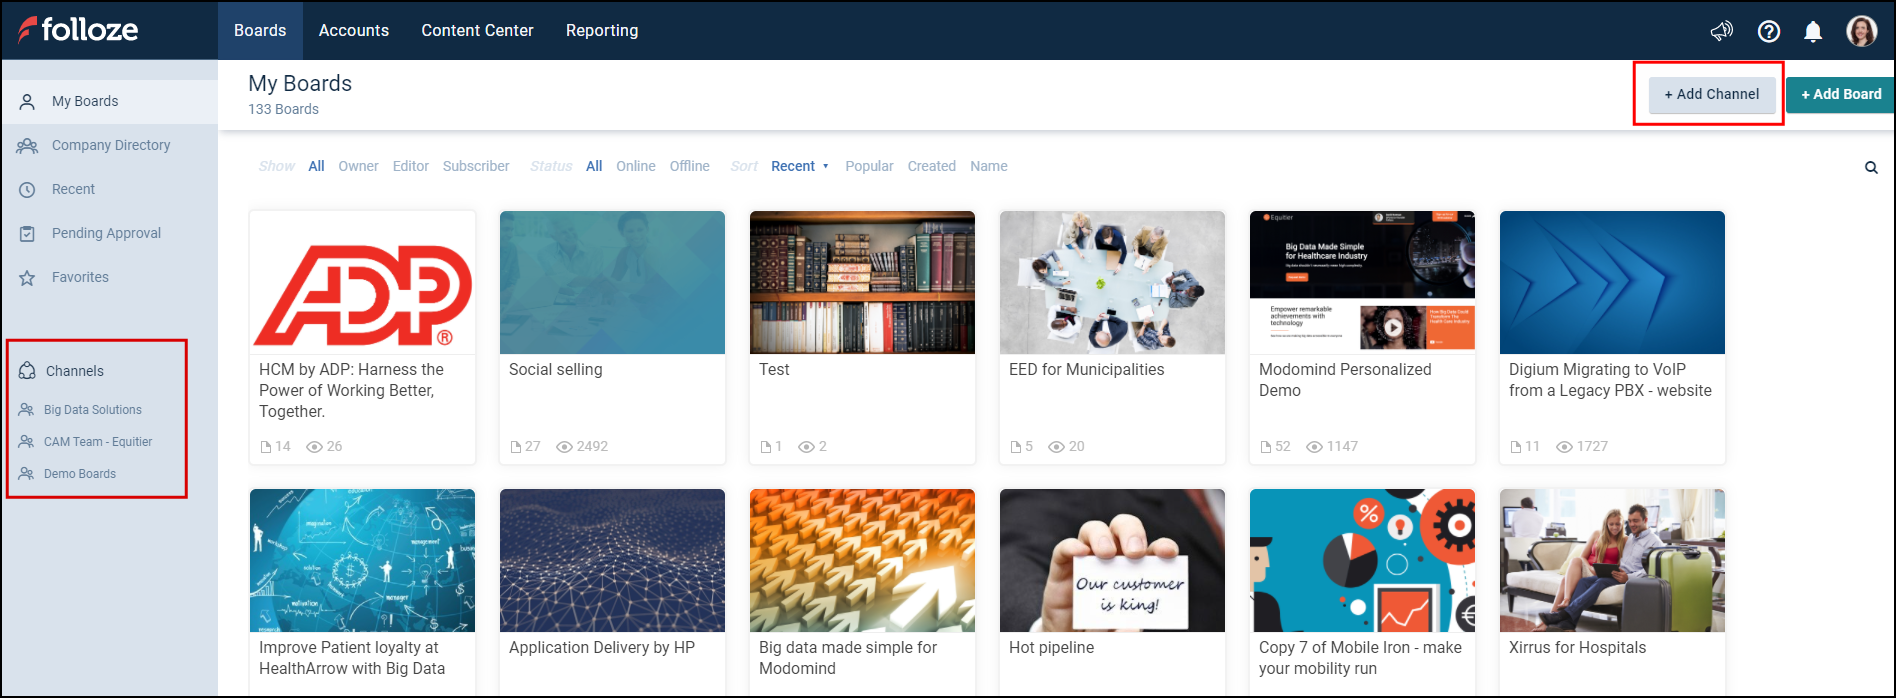Open Favorites star in sidebar
1896x698 pixels.
pos(80,277)
